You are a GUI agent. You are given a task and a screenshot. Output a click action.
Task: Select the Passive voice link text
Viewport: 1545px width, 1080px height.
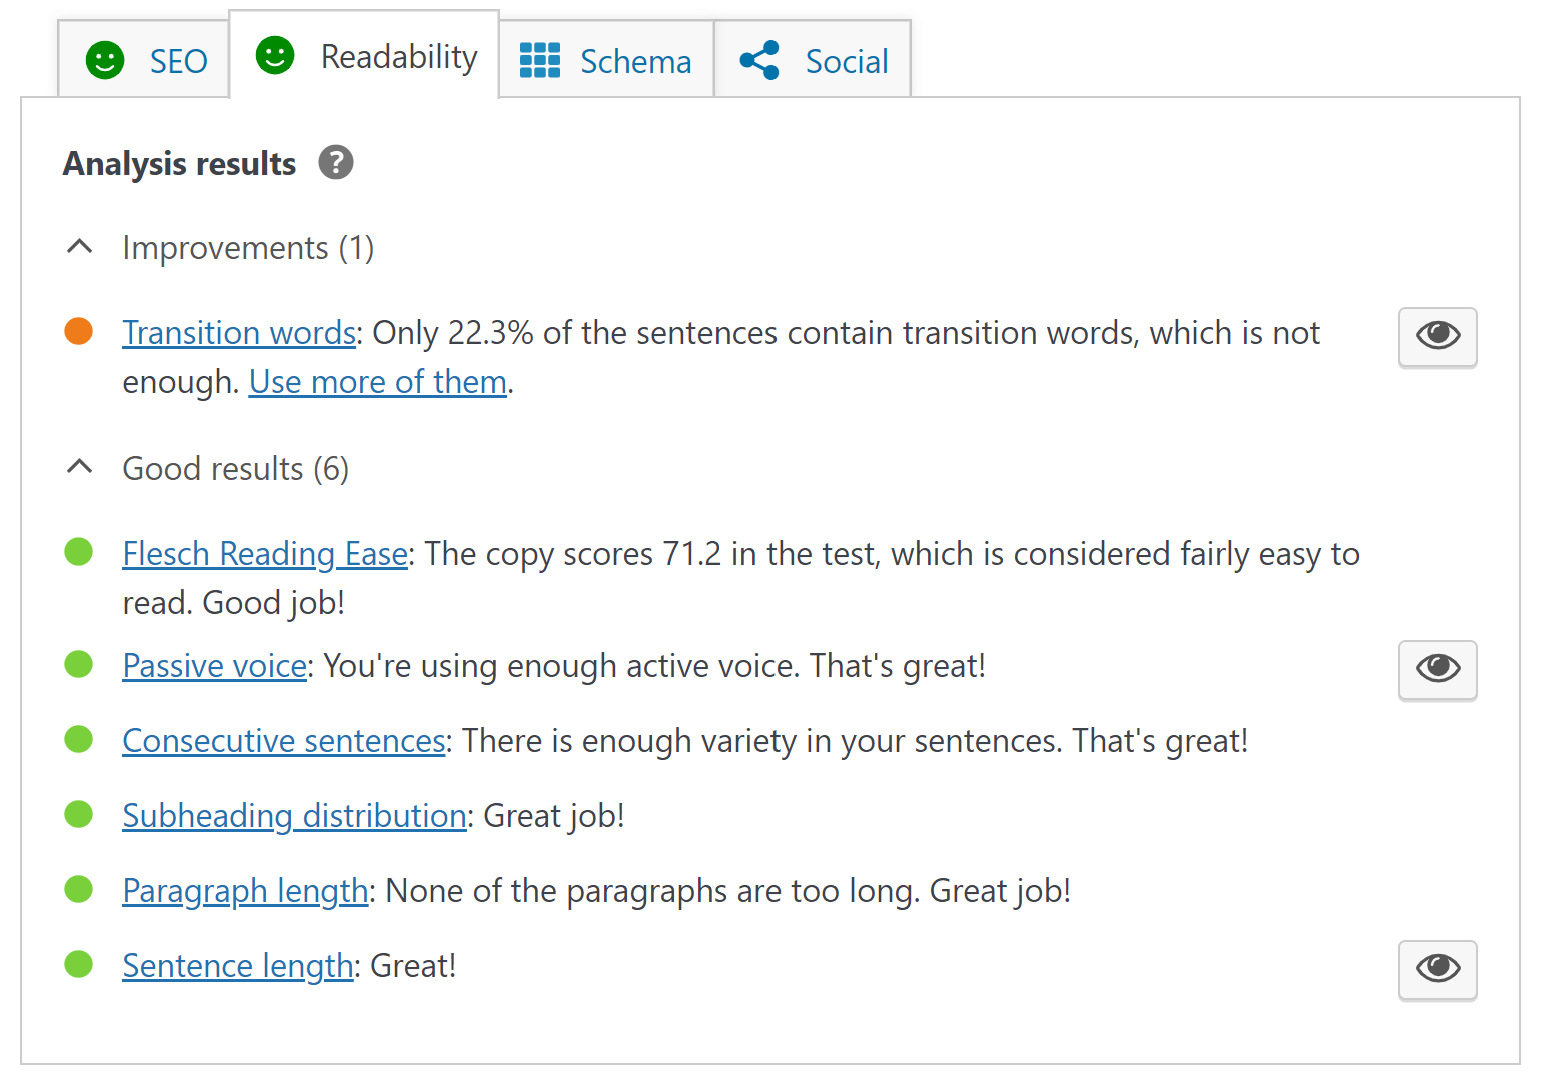[x=213, y=665]
